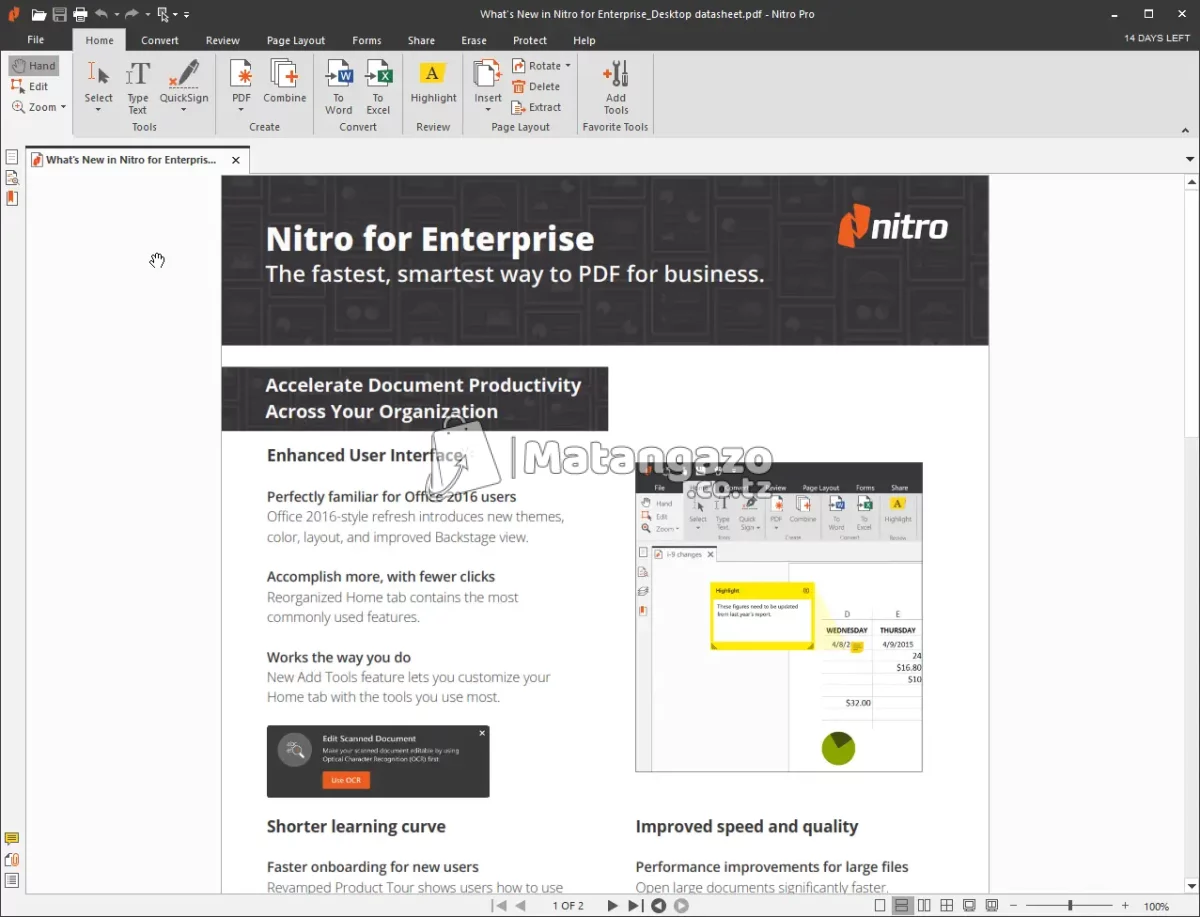Viewport: 1200px width, 917px height.
Task: Switch to the Convert ribbon tab
Action: pos(160,40)
